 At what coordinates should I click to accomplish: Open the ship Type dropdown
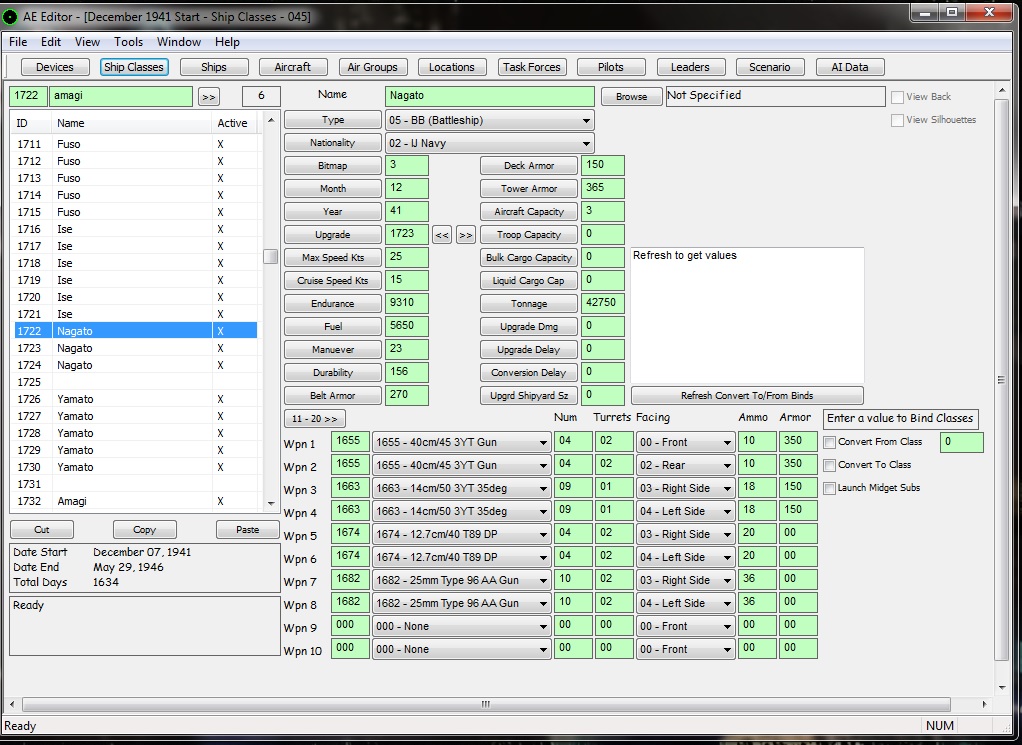[489, 120]
